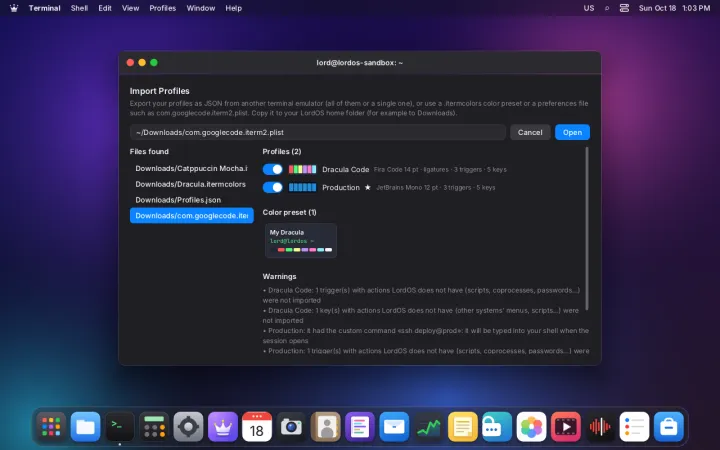Viewport: 720px width, 450px height.
Task: Click the Production profile name
Action: pos(341,187)
